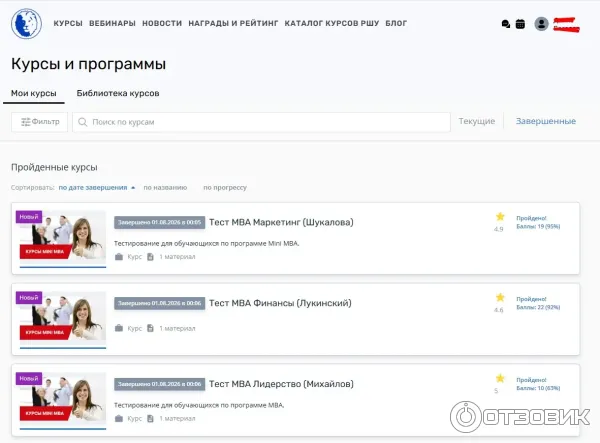The height and width of the screenshot is (443, 600).
Task: Open Тест MBA Финансы (Лукинский) course
Action: (x=280, y=303)
